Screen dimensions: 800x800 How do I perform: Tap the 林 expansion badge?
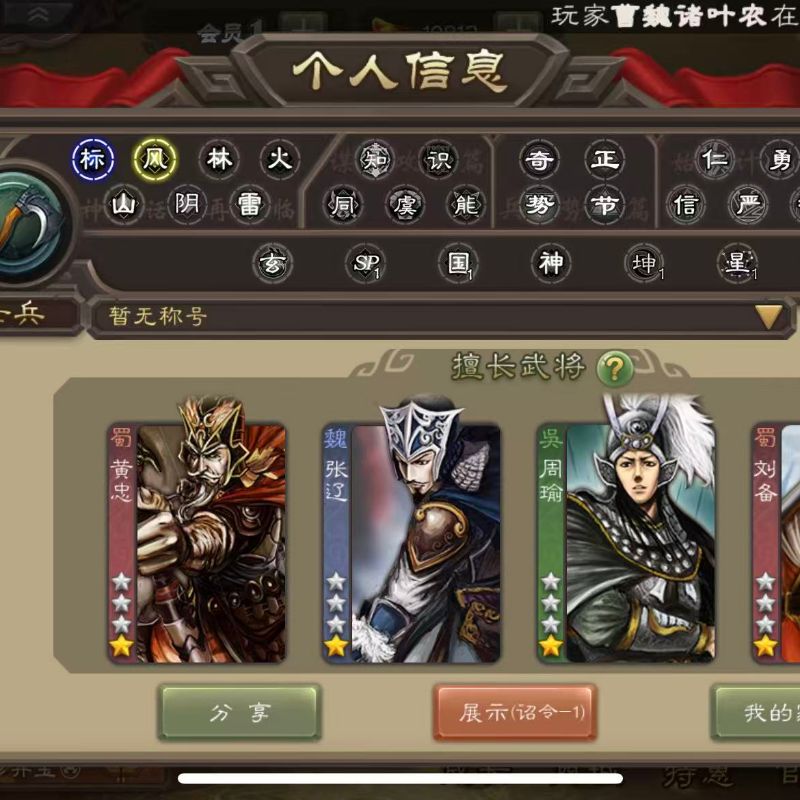(219, 160)
